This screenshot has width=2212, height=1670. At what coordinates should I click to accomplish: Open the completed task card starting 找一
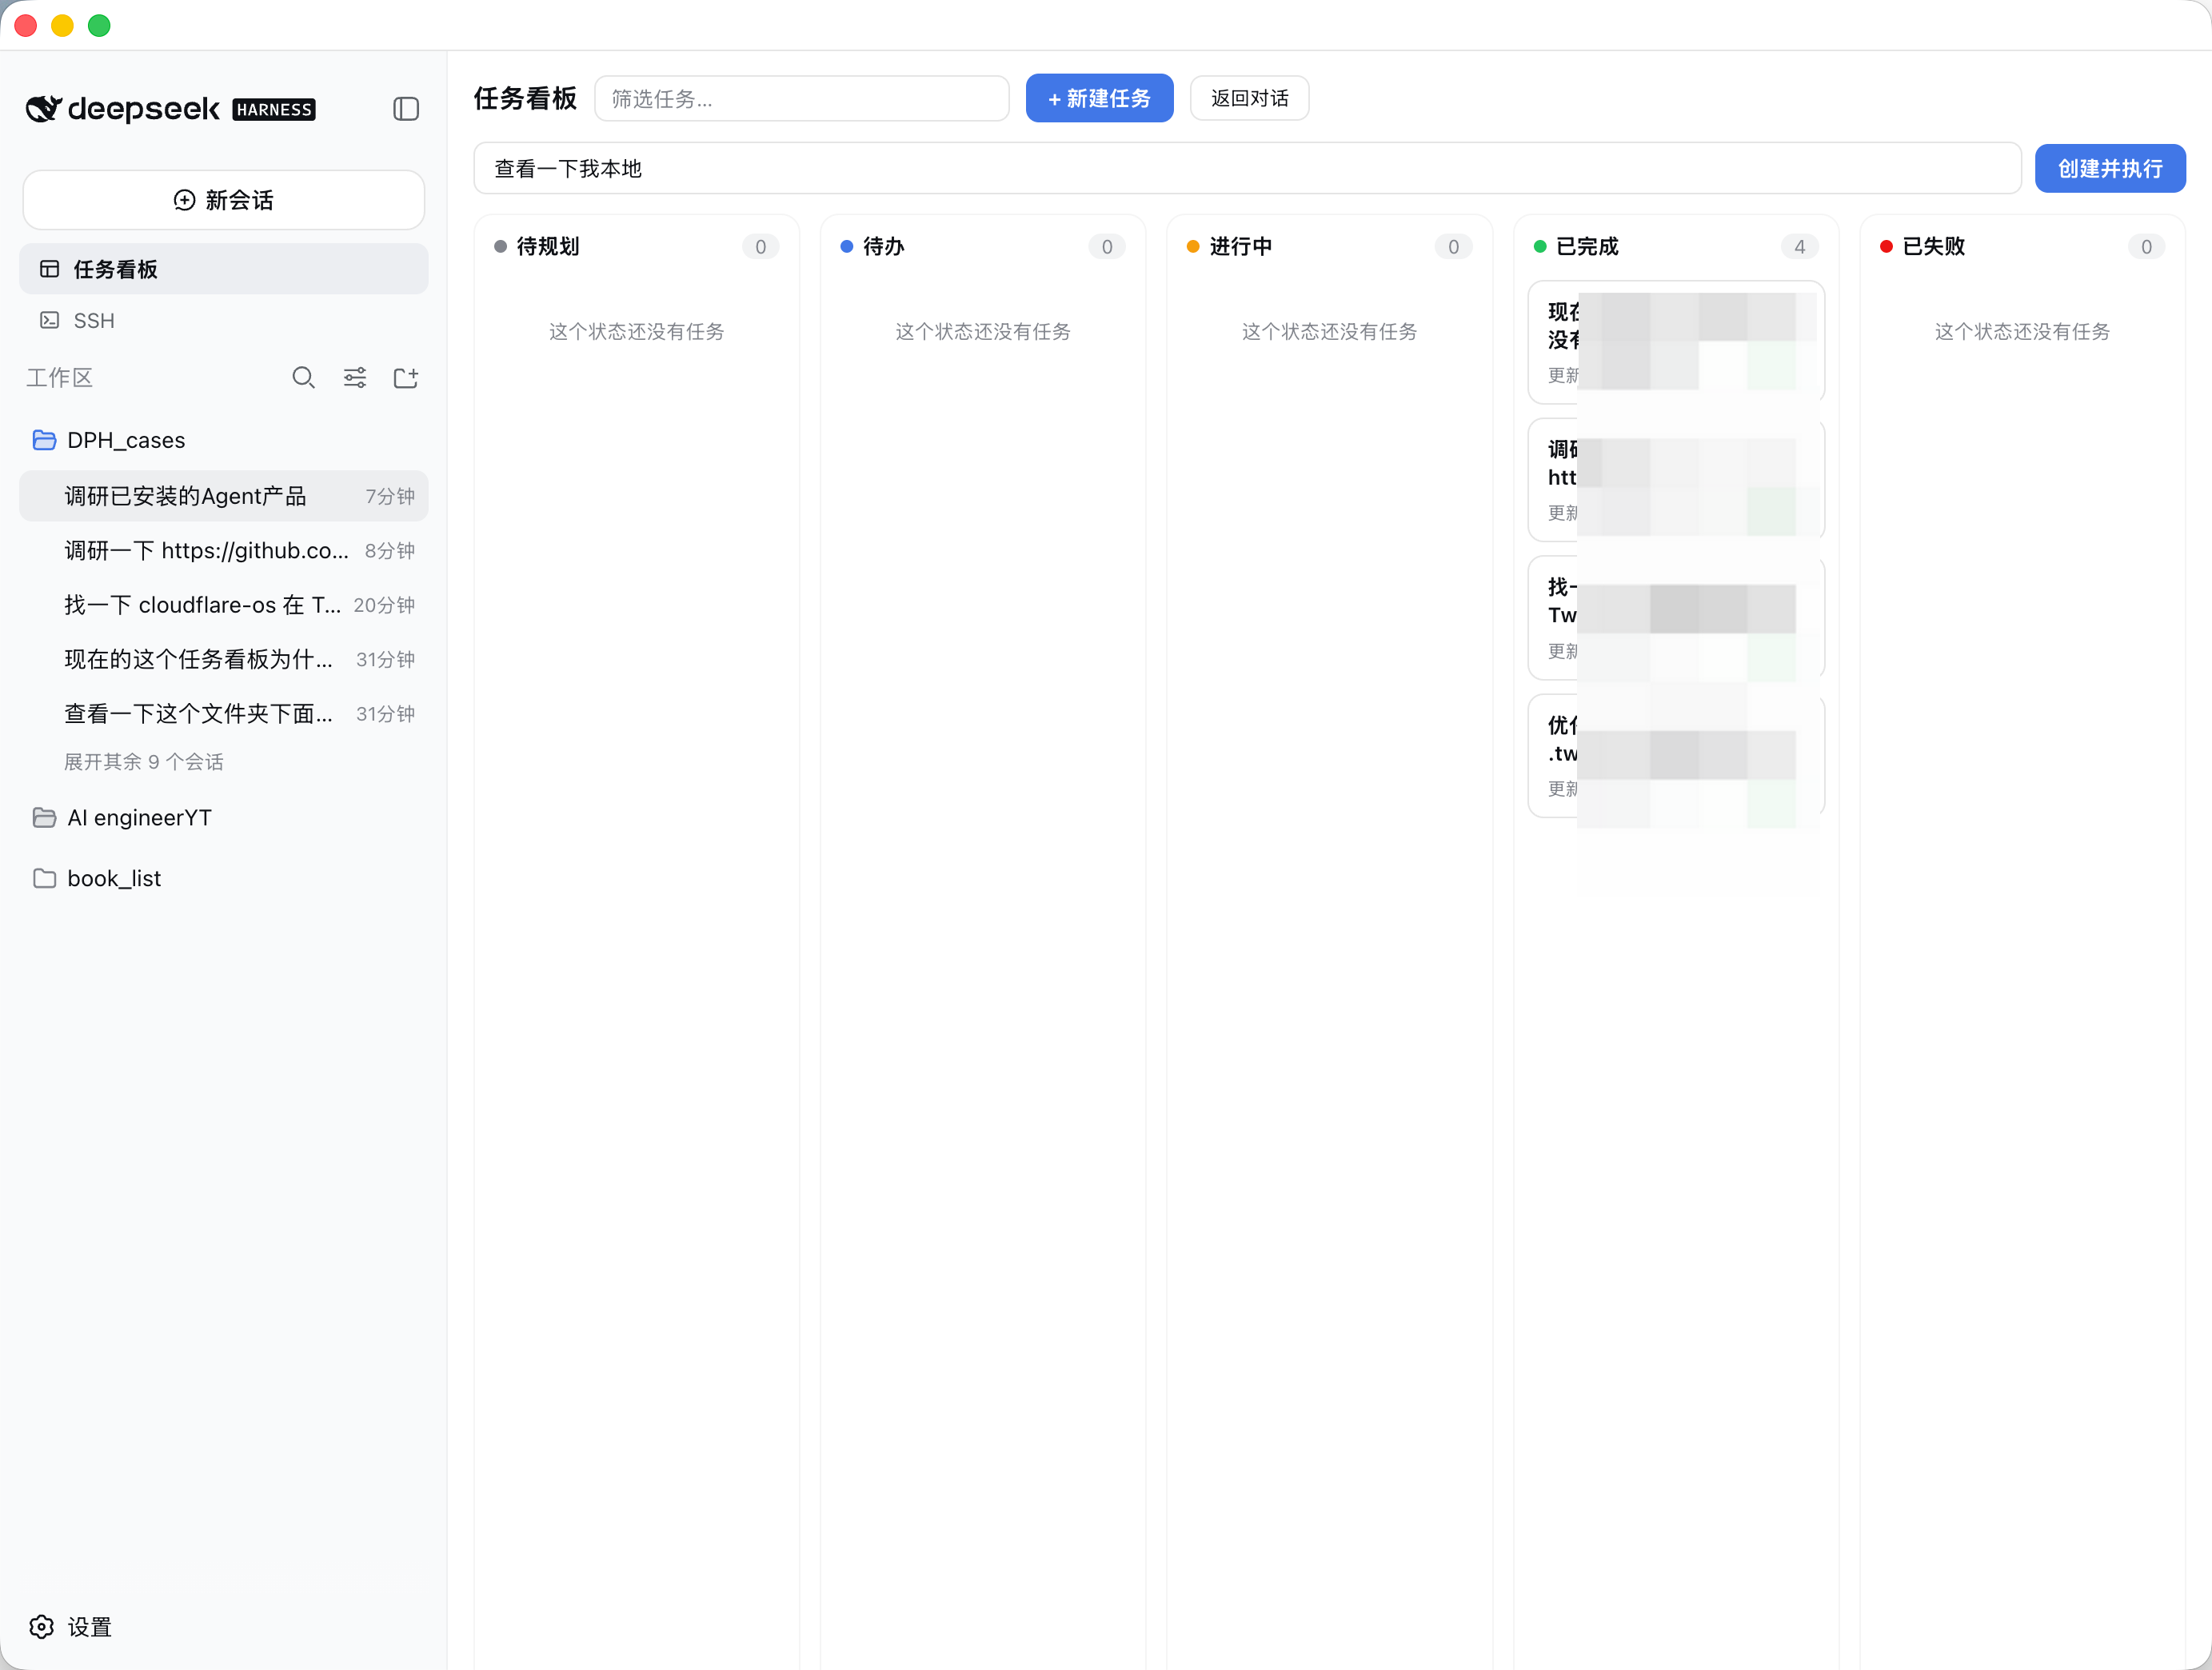click(x=1676, y=618)
